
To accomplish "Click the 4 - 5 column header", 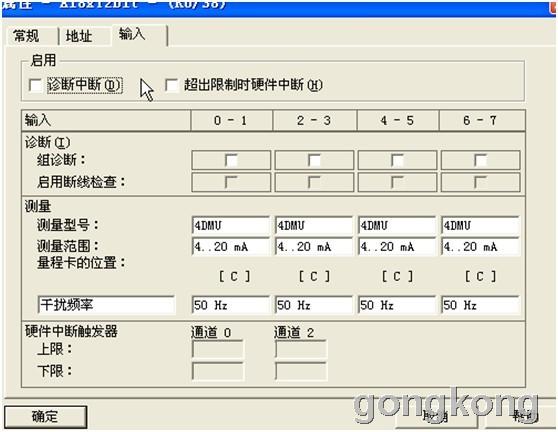I will tap(398, 121).
